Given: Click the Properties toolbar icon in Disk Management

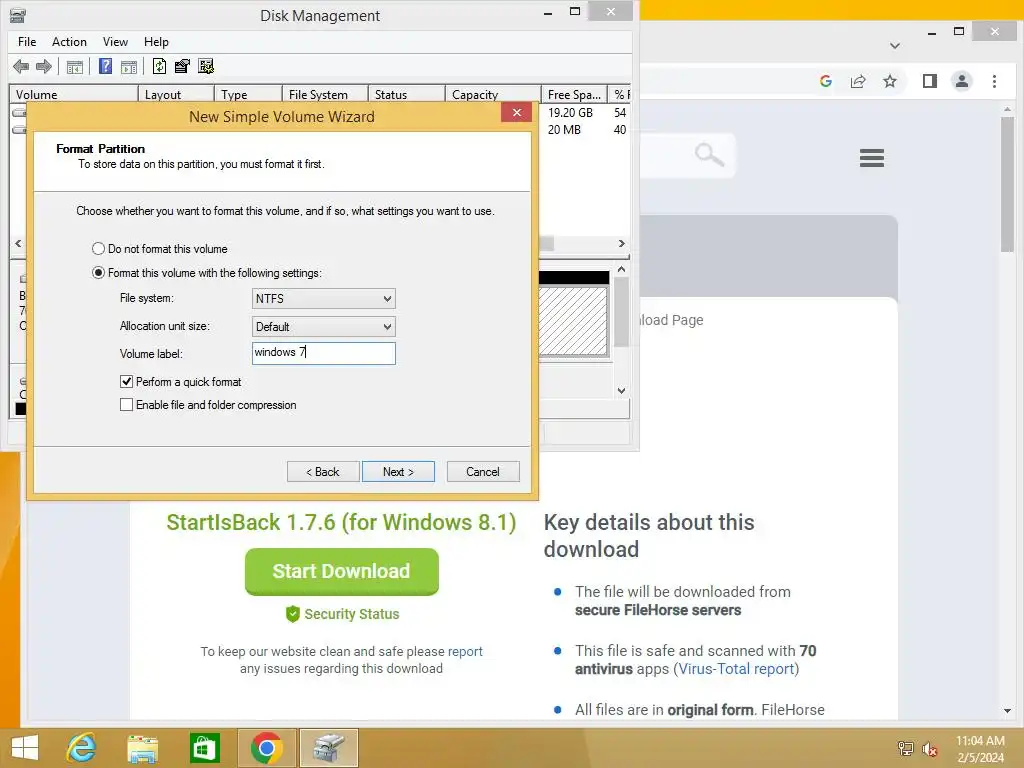Looking at the screenshot, I should tap(182, 66).
